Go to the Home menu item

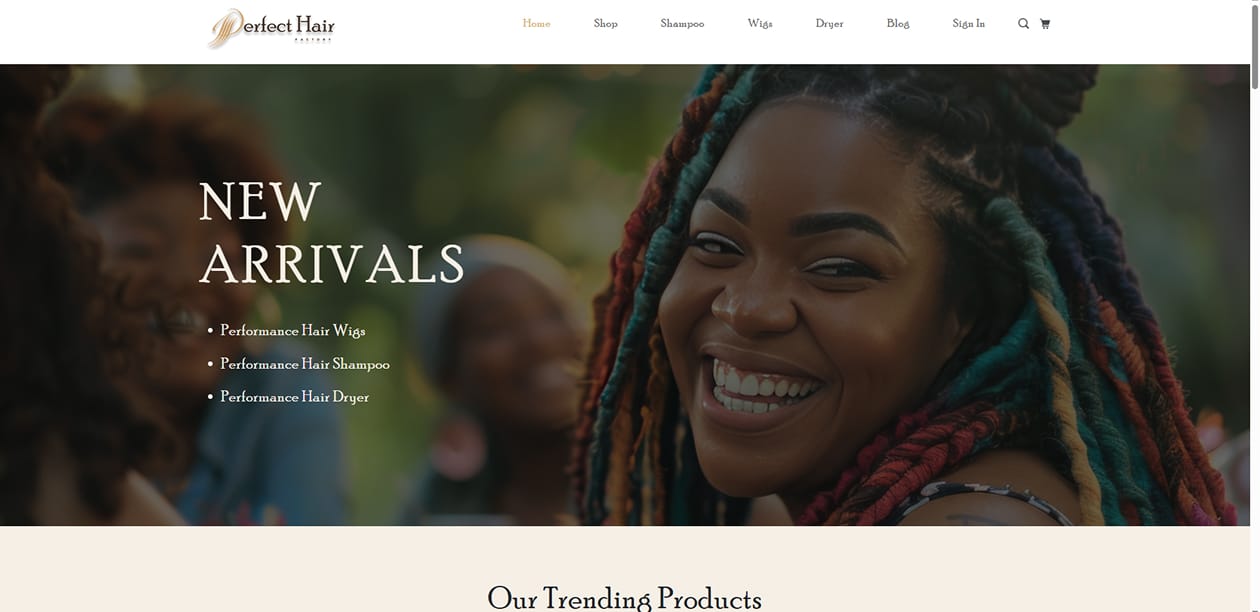coord(536,23)
